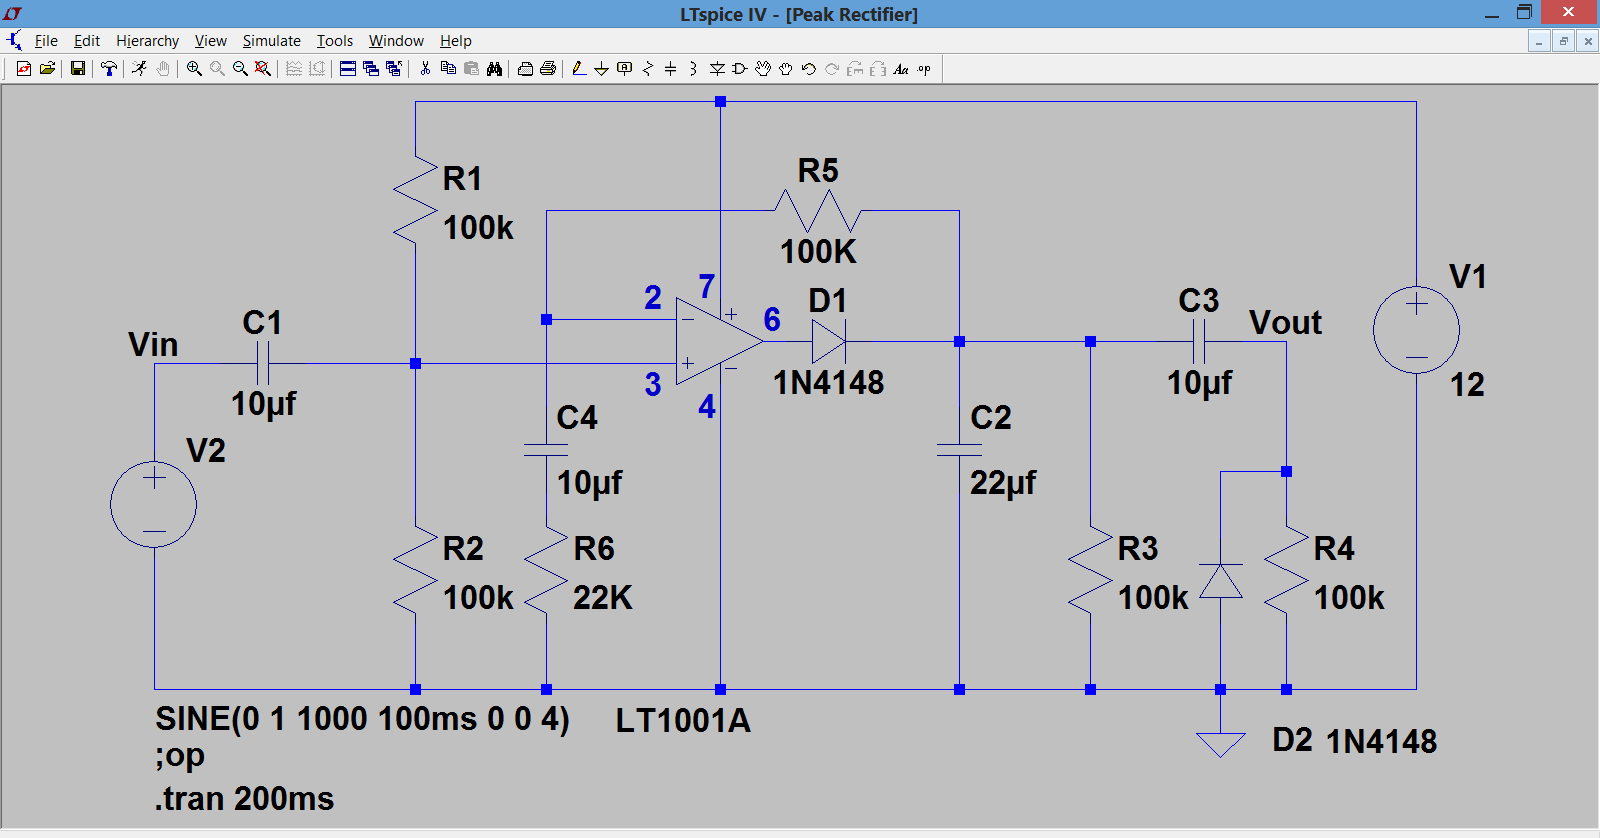
Task: Click the 12 value of V1
Action: pos(1467,384)
